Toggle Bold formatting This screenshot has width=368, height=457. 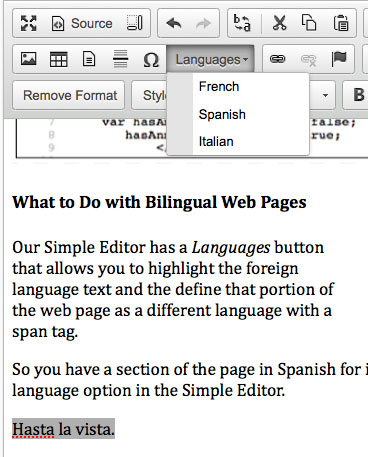point(359,95)
